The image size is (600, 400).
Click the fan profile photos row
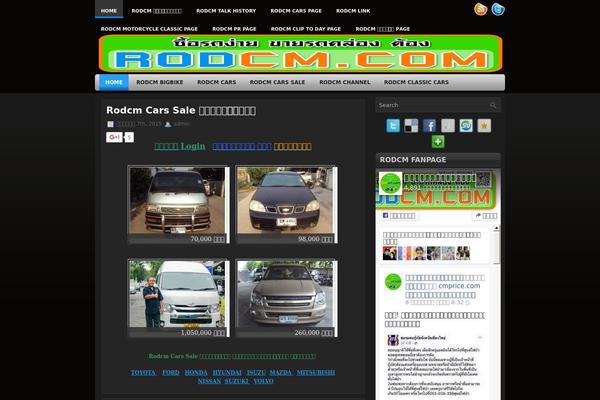[x=426, y=253]
